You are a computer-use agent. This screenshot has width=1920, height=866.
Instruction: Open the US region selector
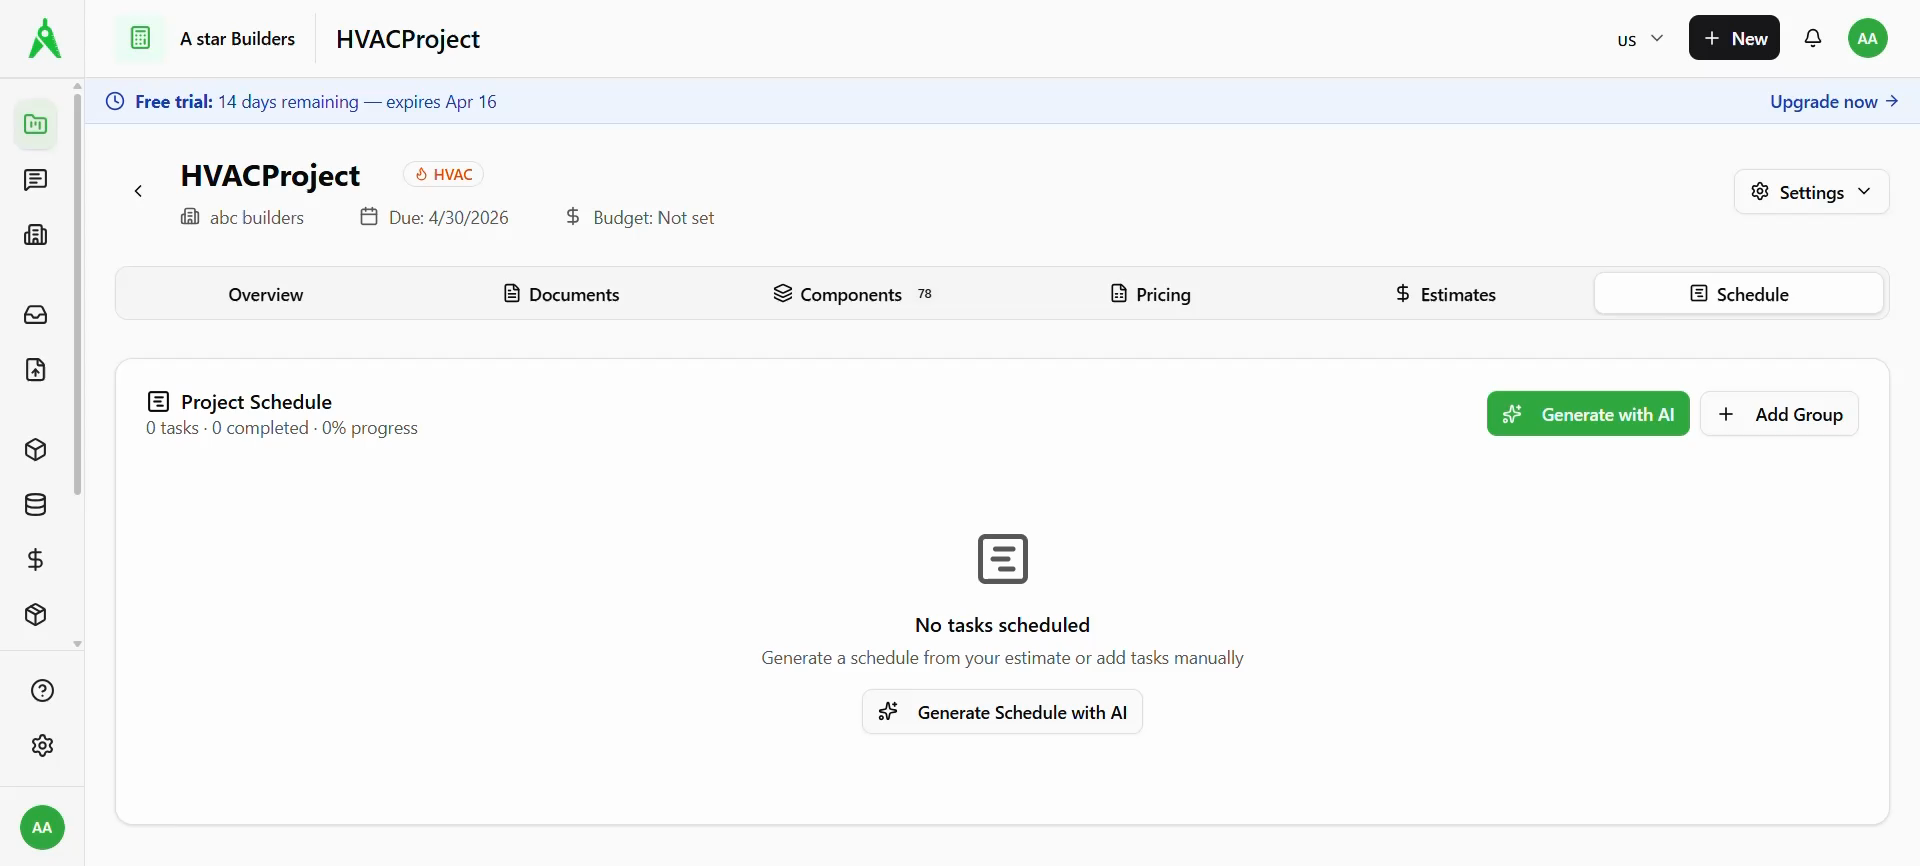pyautogui.click(x=1640, y=39)
